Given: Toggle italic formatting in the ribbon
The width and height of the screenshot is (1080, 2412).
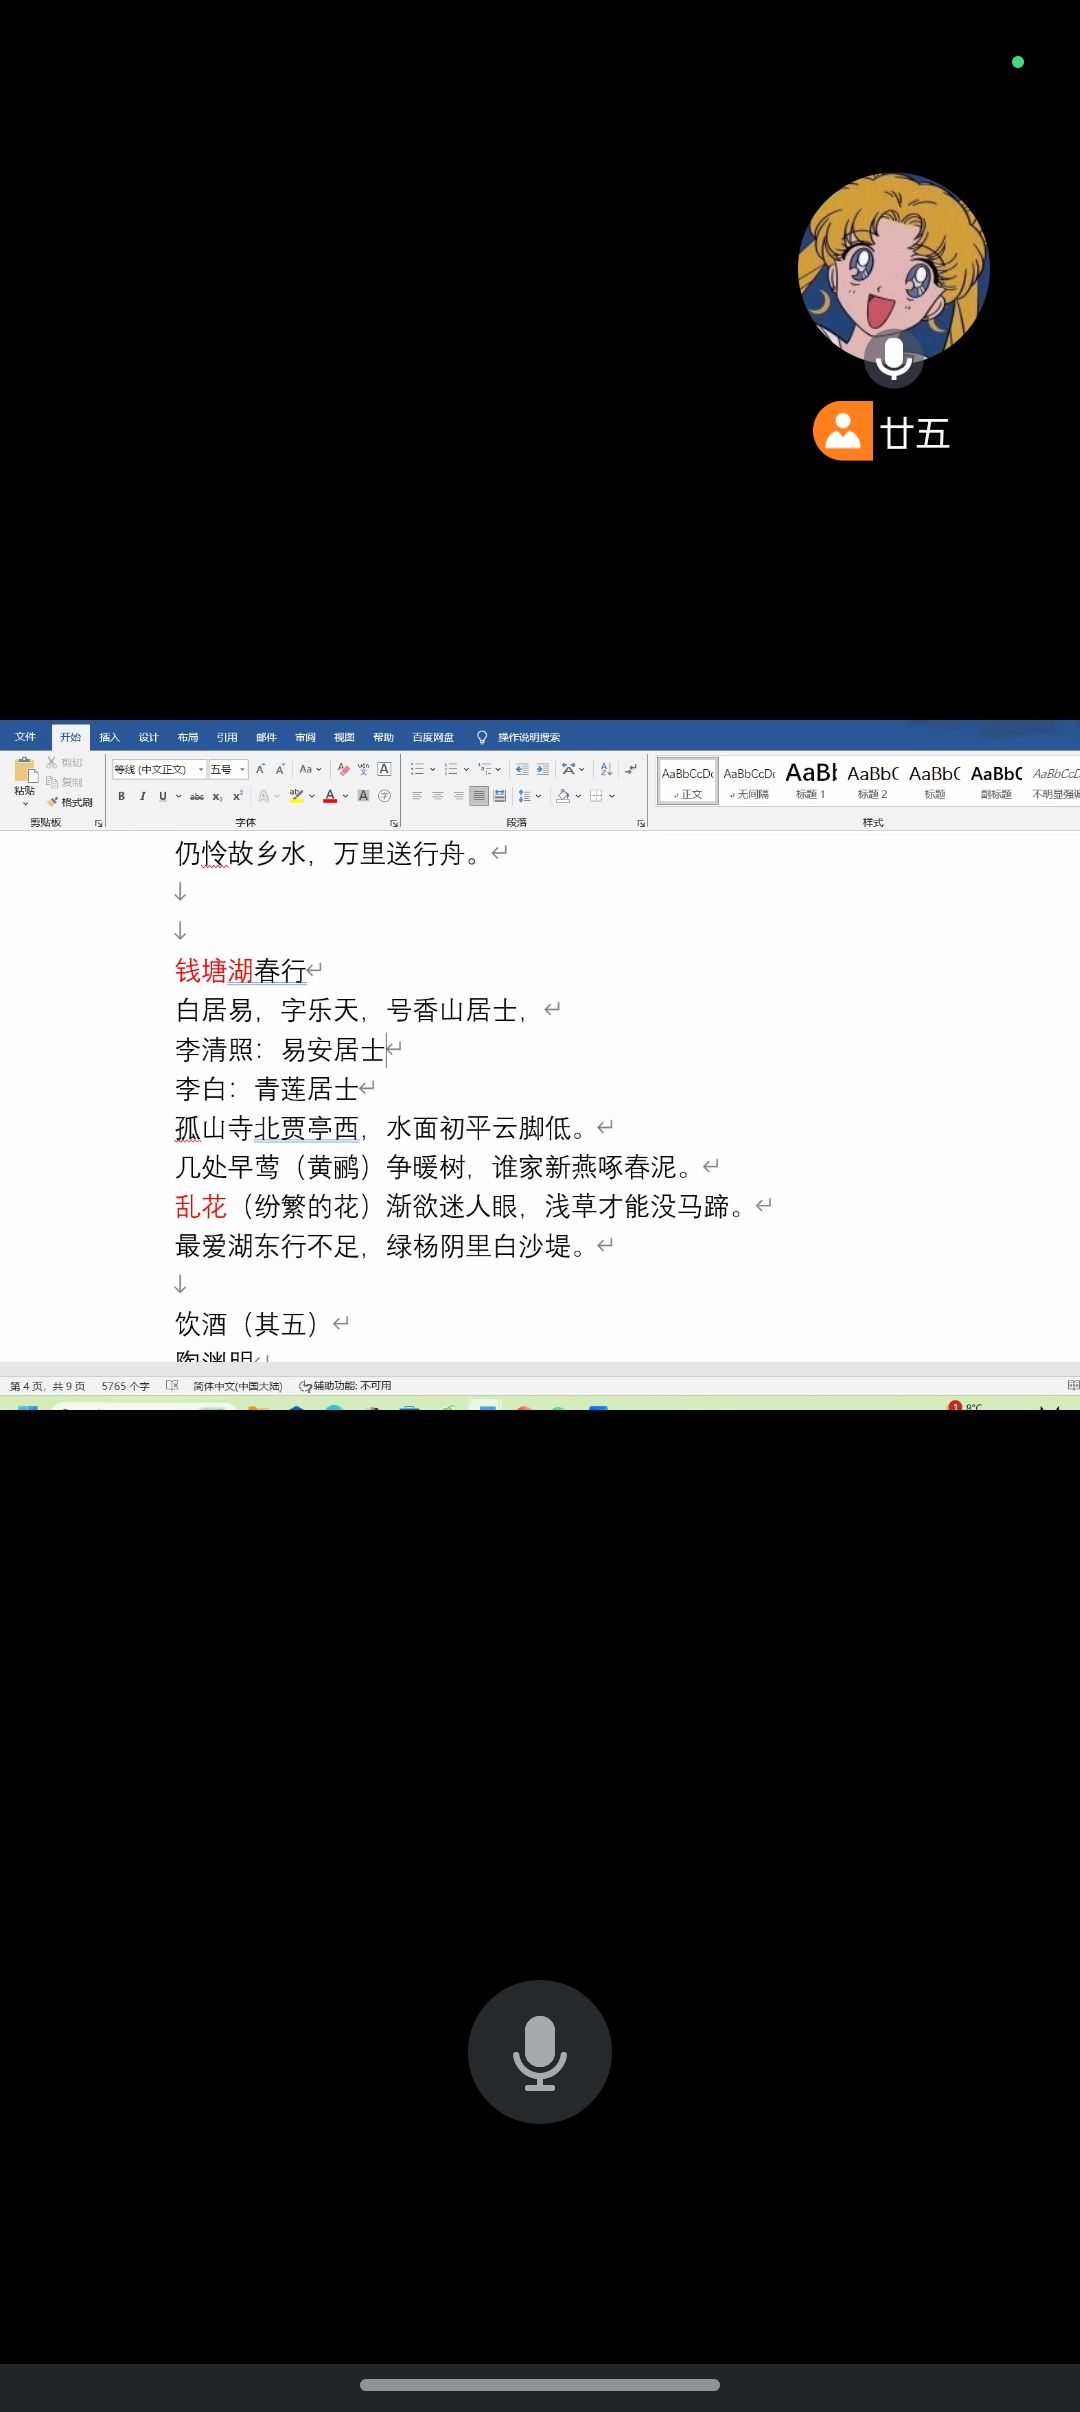Looking at the screenshot, I should tap(142, 796).
